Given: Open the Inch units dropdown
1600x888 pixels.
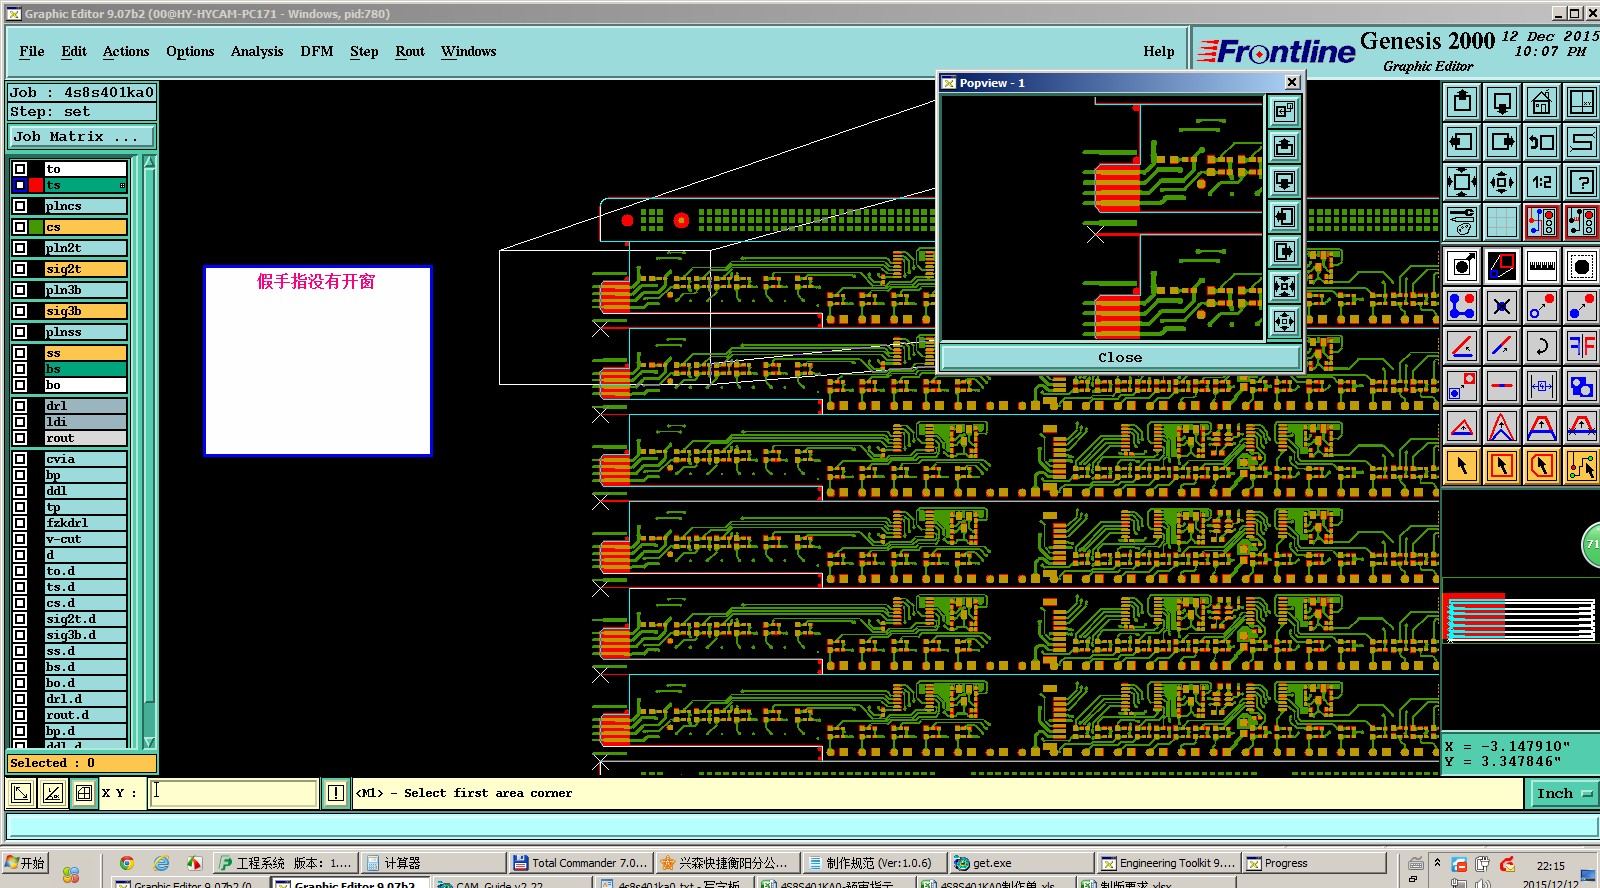Looking at the screenshot, I should [x=1562, y=793].
